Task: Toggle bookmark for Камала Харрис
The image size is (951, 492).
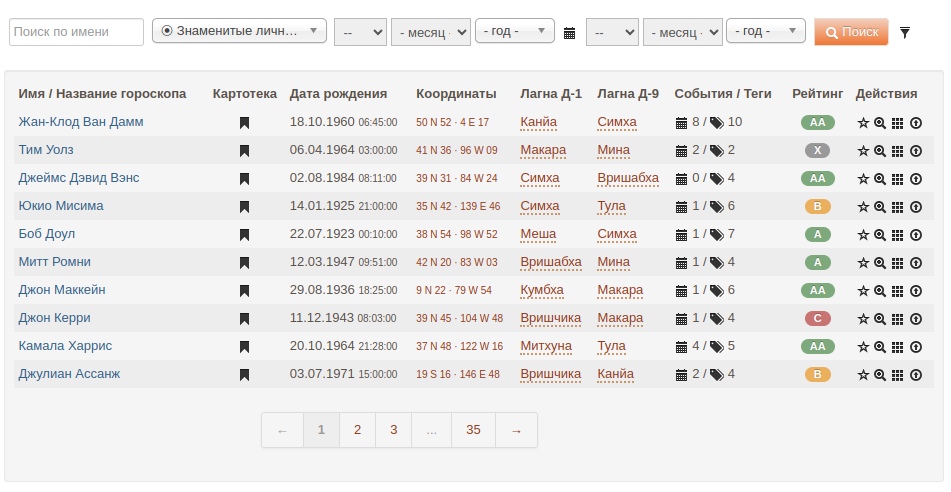Action: 244,346
